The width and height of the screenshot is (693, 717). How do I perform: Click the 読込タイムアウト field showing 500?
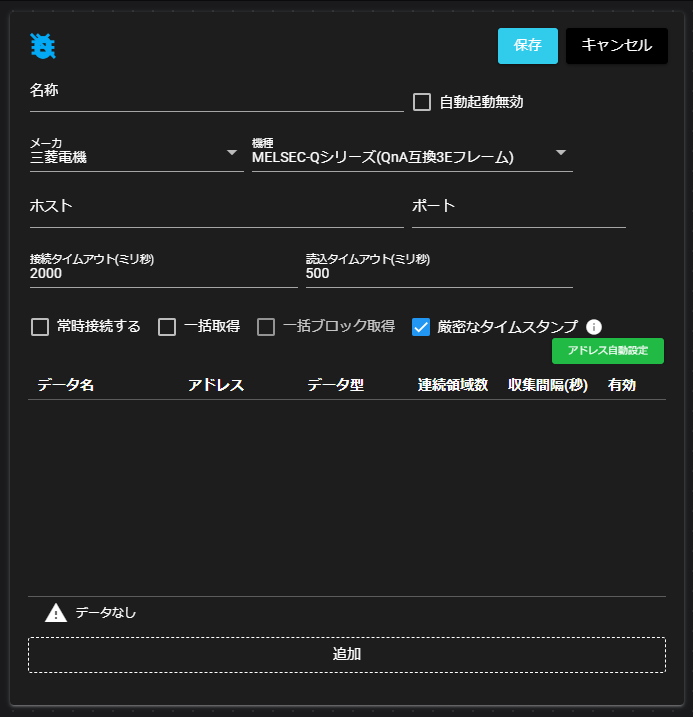438,274
